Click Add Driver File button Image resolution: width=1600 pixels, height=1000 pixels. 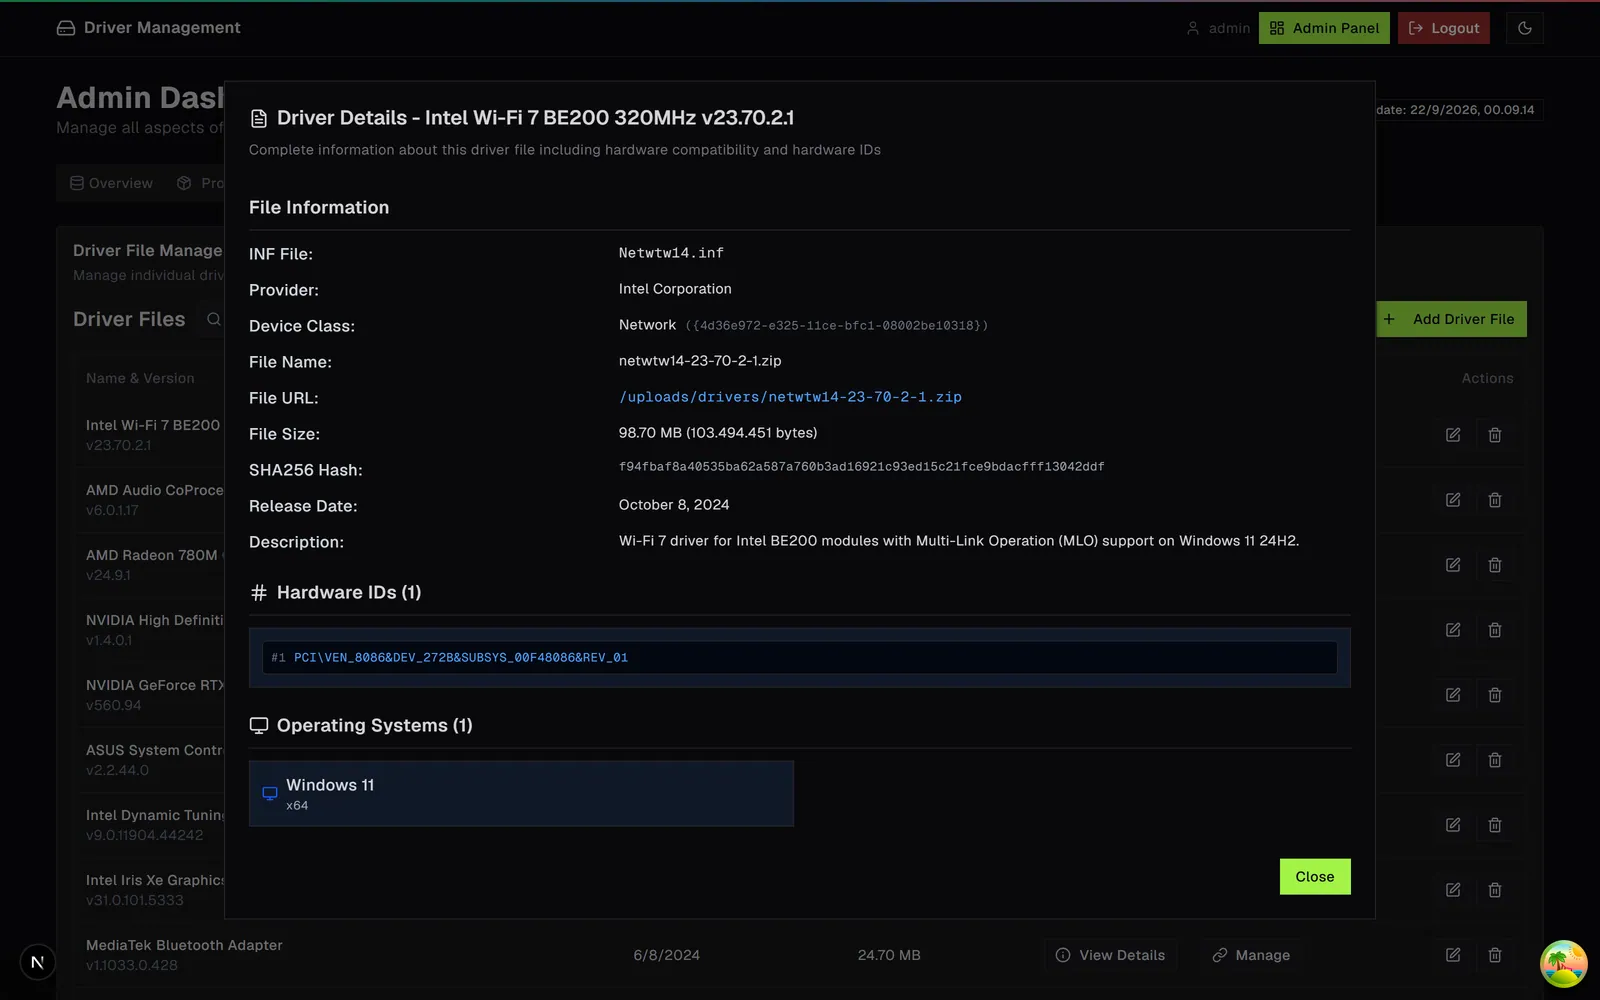(1451, 319)
